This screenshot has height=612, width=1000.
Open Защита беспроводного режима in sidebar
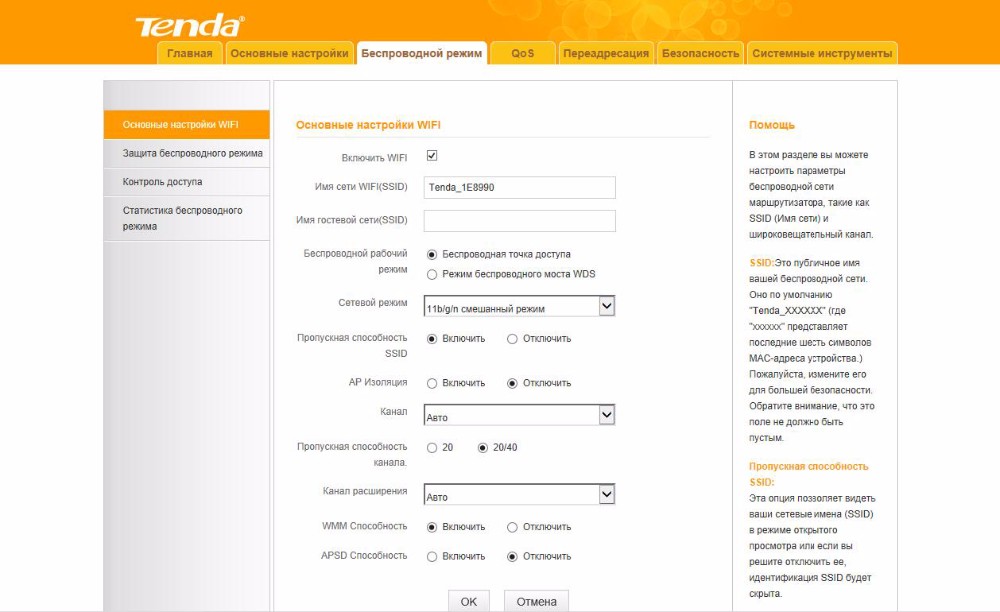click(192, 153)
